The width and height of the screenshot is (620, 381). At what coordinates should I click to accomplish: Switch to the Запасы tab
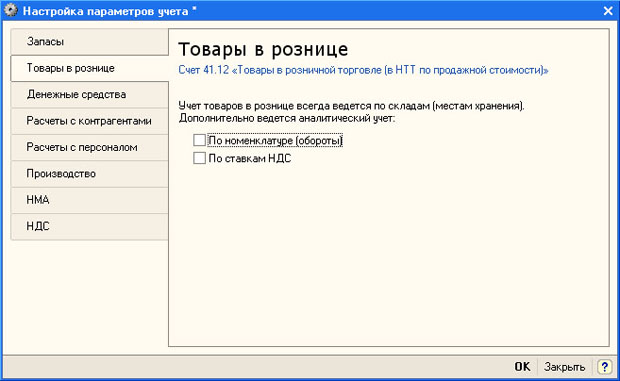tap(90, 41)
